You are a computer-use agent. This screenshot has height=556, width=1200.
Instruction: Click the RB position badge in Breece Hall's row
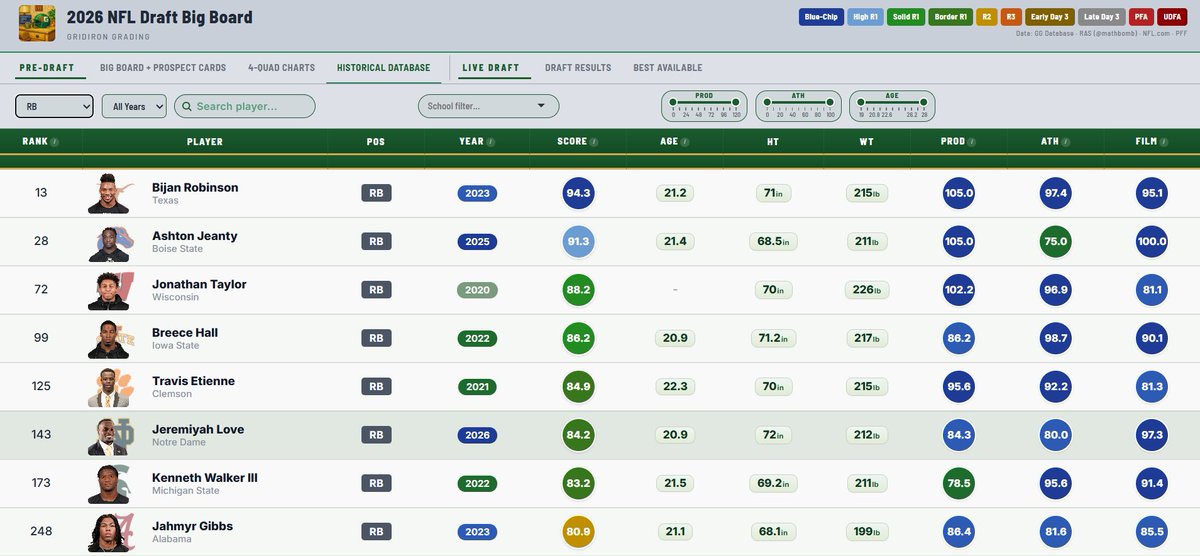[x=376, y=339]
